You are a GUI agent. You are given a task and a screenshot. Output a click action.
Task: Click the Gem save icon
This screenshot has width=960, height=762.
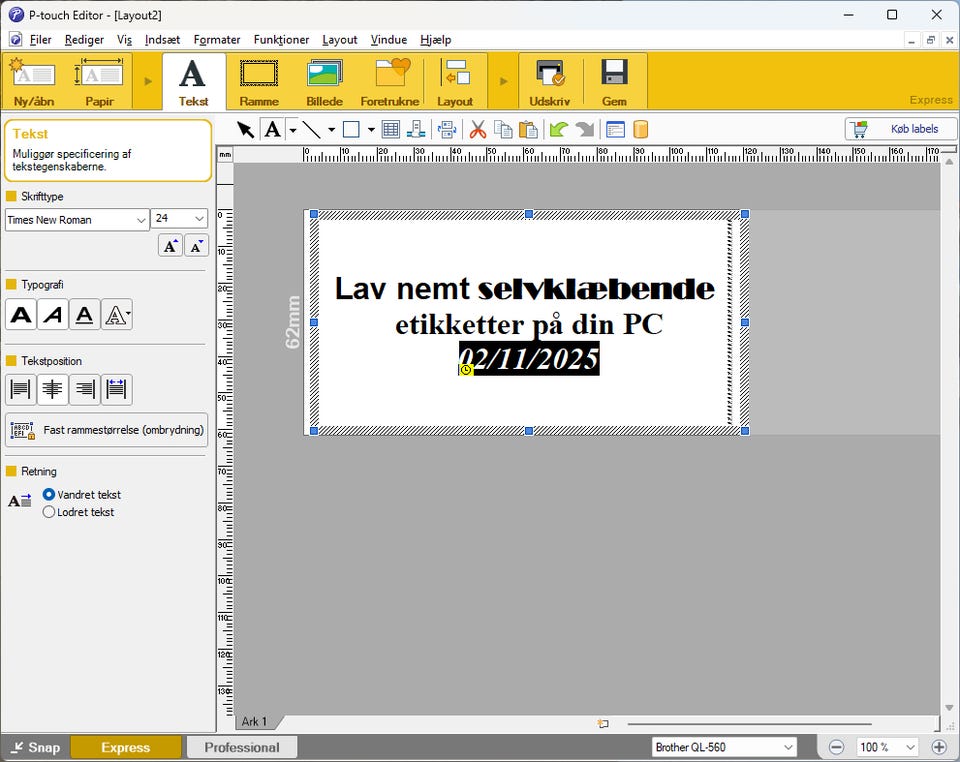click(x=614, y=82)
